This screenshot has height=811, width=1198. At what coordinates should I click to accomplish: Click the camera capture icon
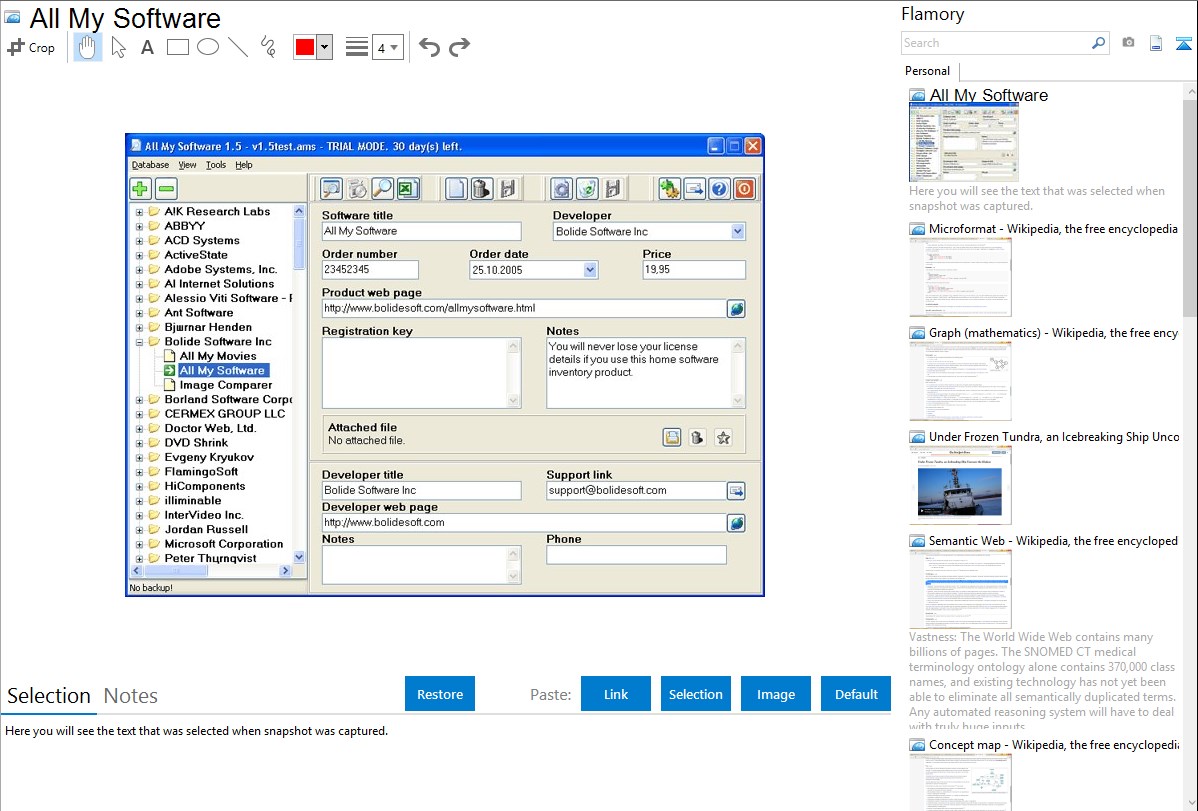1128,43
